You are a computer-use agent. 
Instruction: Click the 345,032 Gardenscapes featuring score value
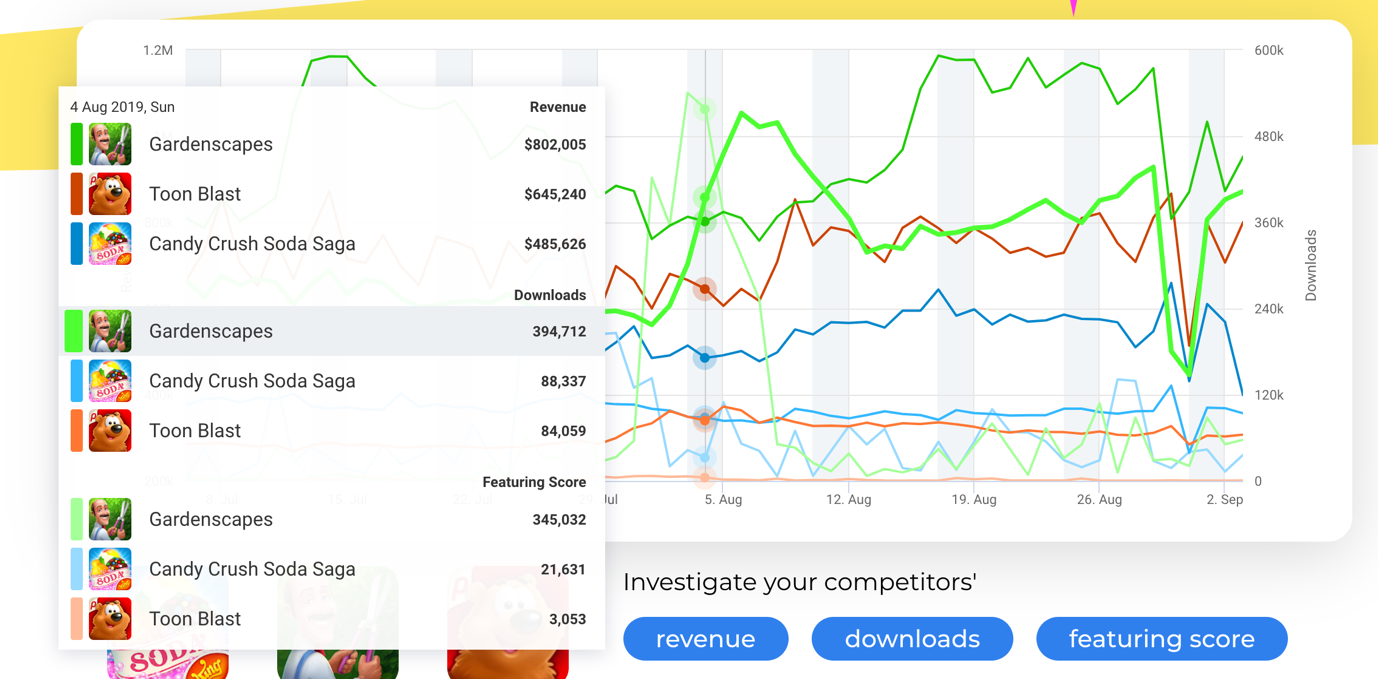coord(559,520)
